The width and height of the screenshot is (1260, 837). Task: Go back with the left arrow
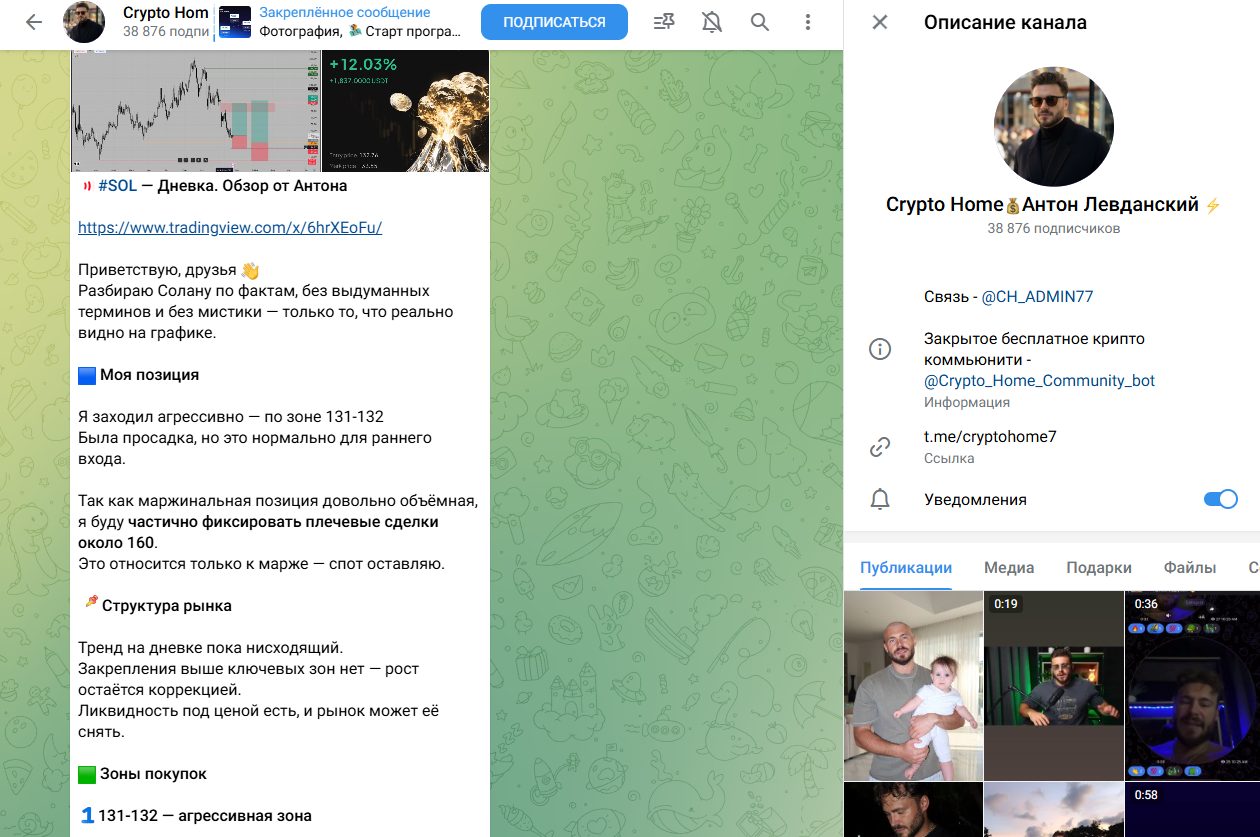(34, 22)
